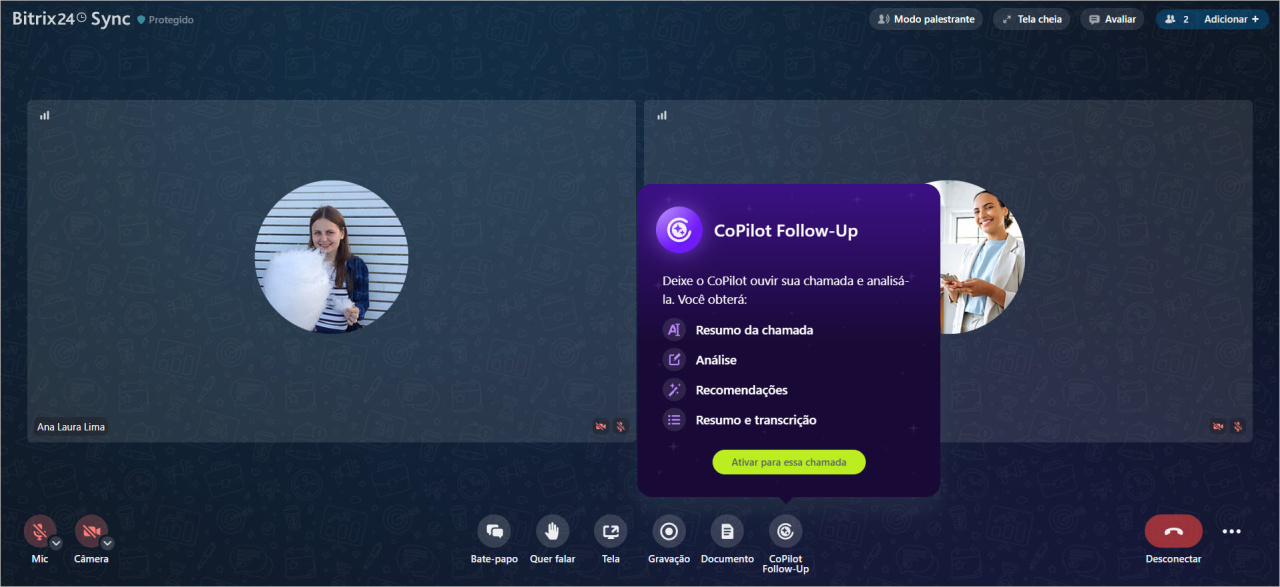1280x587 pixels.
Task: Show the participants list icon with count 2
Action: 1176,19
